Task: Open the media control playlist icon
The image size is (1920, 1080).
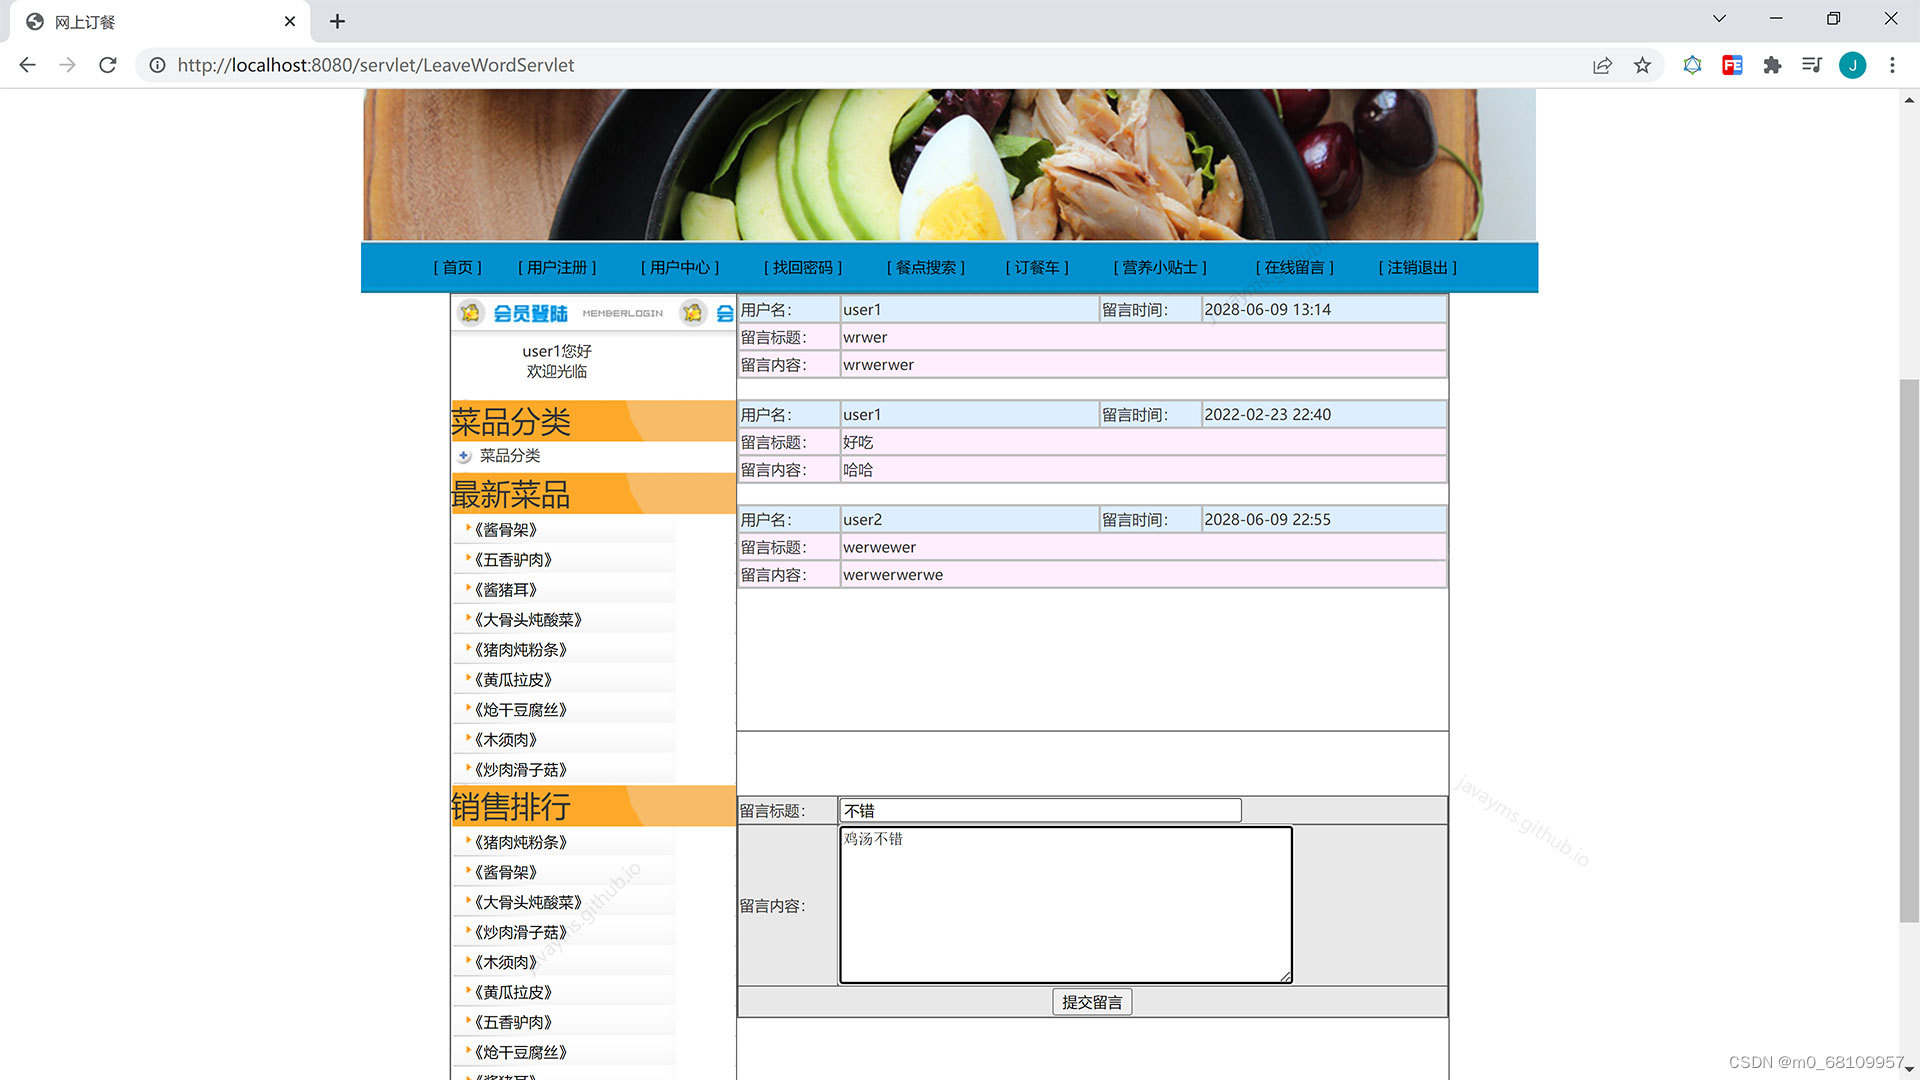Action: coord(1812,65)
